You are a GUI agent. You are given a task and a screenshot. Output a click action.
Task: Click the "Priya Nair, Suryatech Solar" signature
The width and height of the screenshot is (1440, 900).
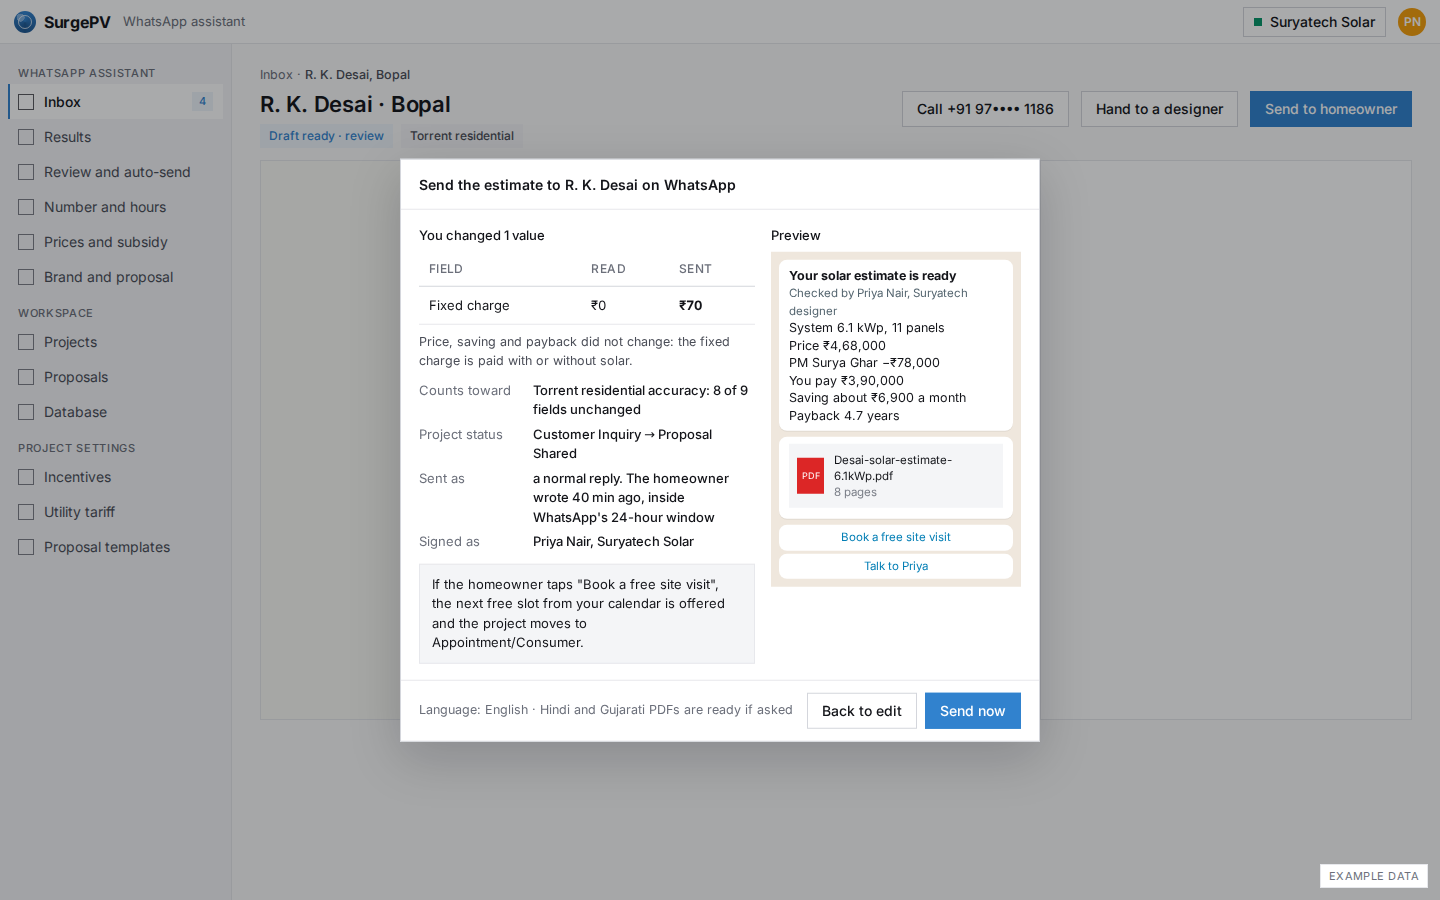613,542
